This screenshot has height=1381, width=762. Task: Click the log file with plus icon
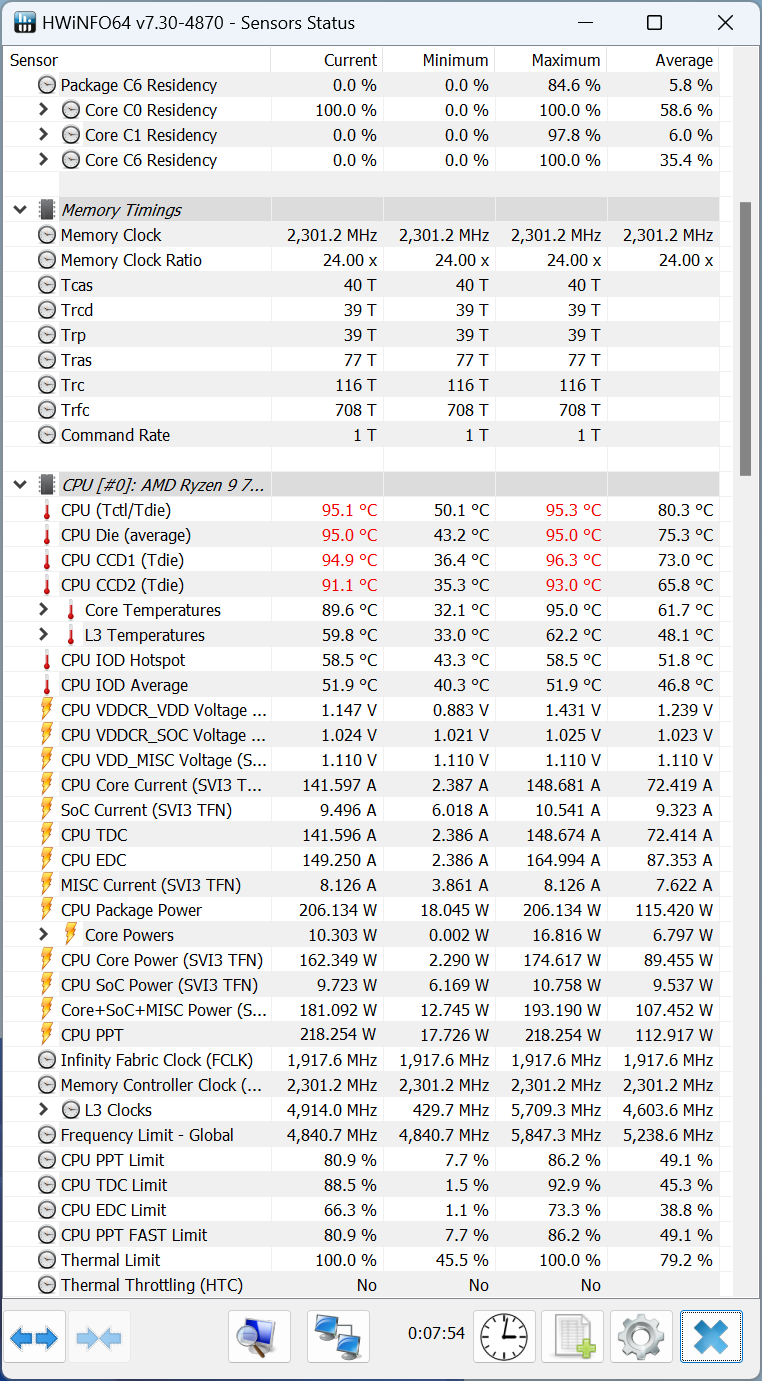[572, 1337]
